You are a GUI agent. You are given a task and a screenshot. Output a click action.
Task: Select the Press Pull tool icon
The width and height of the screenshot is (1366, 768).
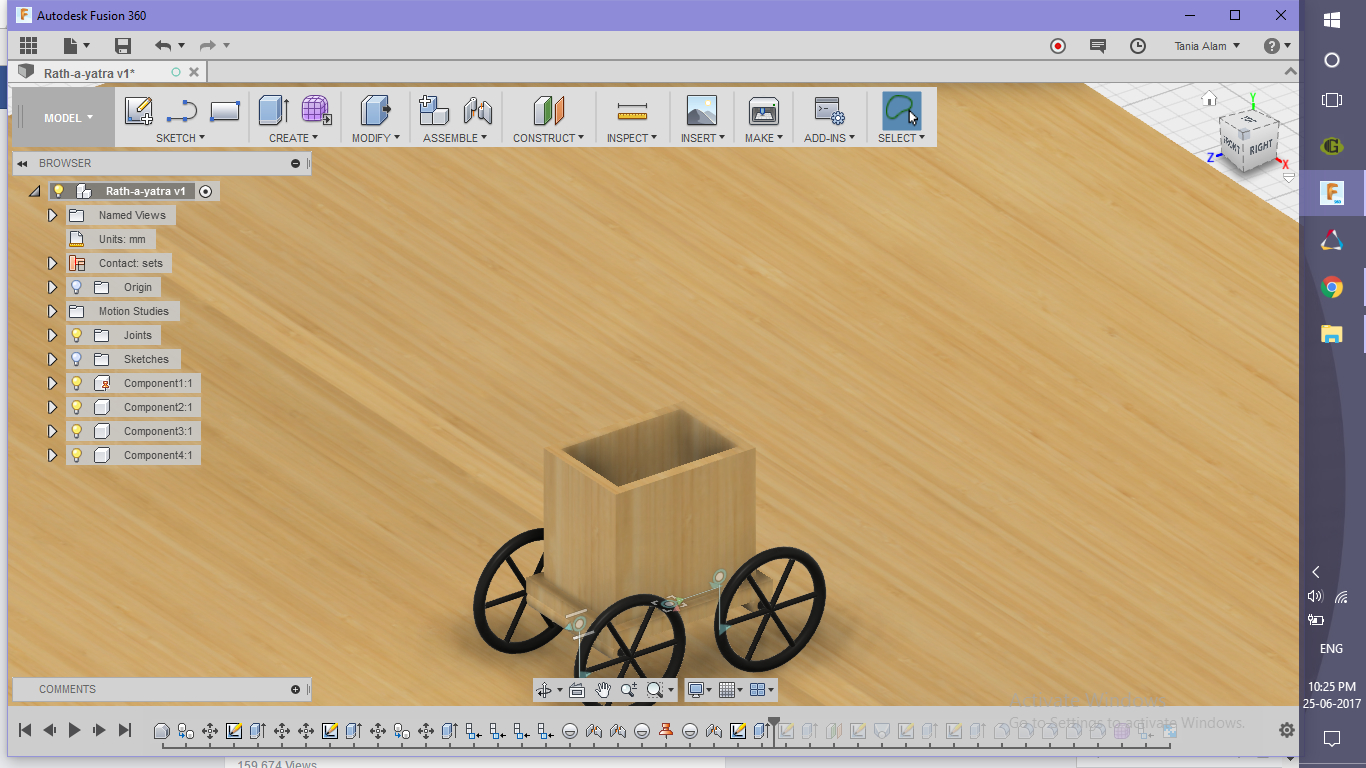(x=375, y=110)
